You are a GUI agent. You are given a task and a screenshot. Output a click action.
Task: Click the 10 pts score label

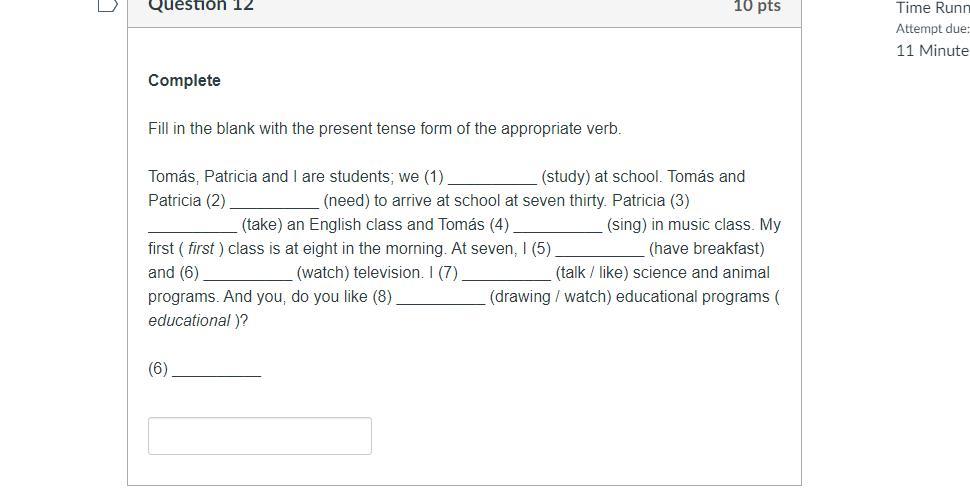click(756, 6)
